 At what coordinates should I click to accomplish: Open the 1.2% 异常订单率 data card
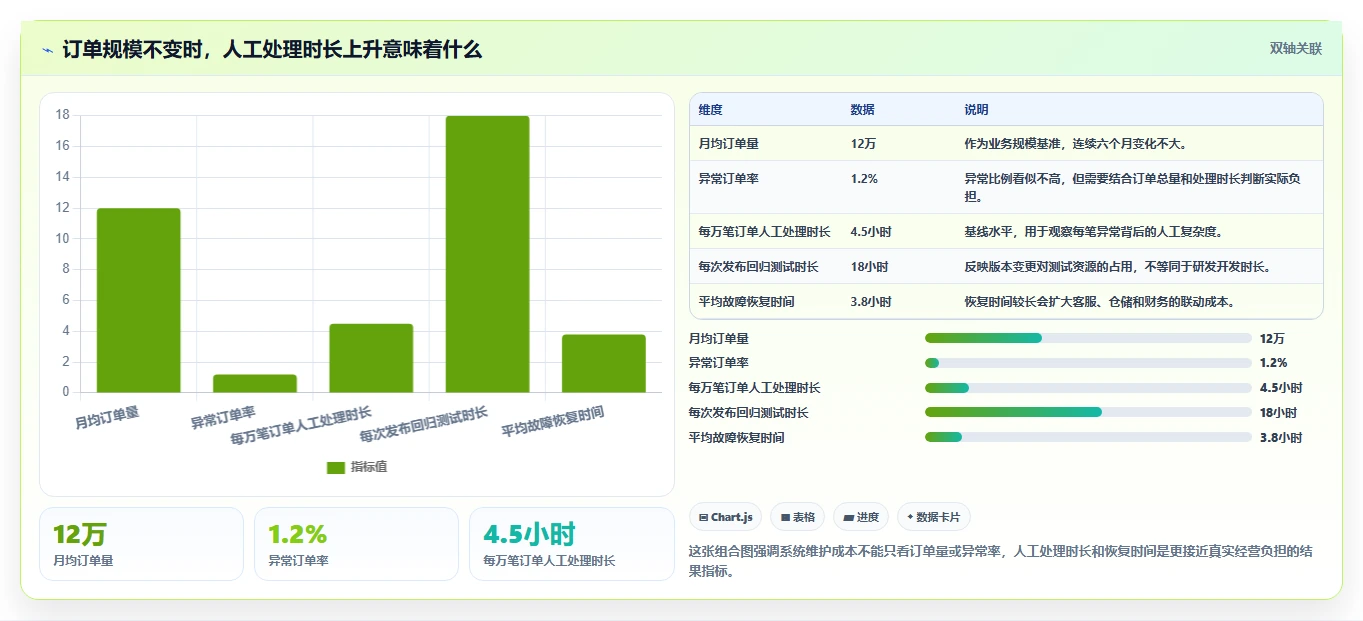coord(356,544)
